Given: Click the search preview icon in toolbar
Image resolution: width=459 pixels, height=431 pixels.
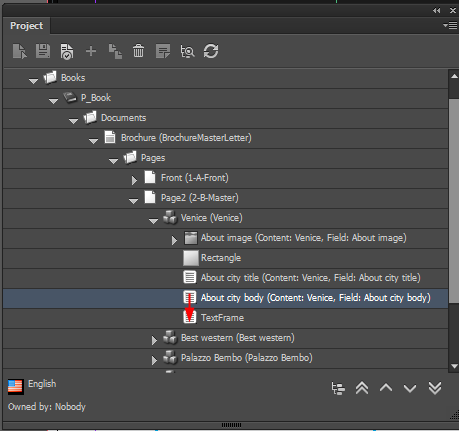Looking at the screenshot, I should pos(187,51).
